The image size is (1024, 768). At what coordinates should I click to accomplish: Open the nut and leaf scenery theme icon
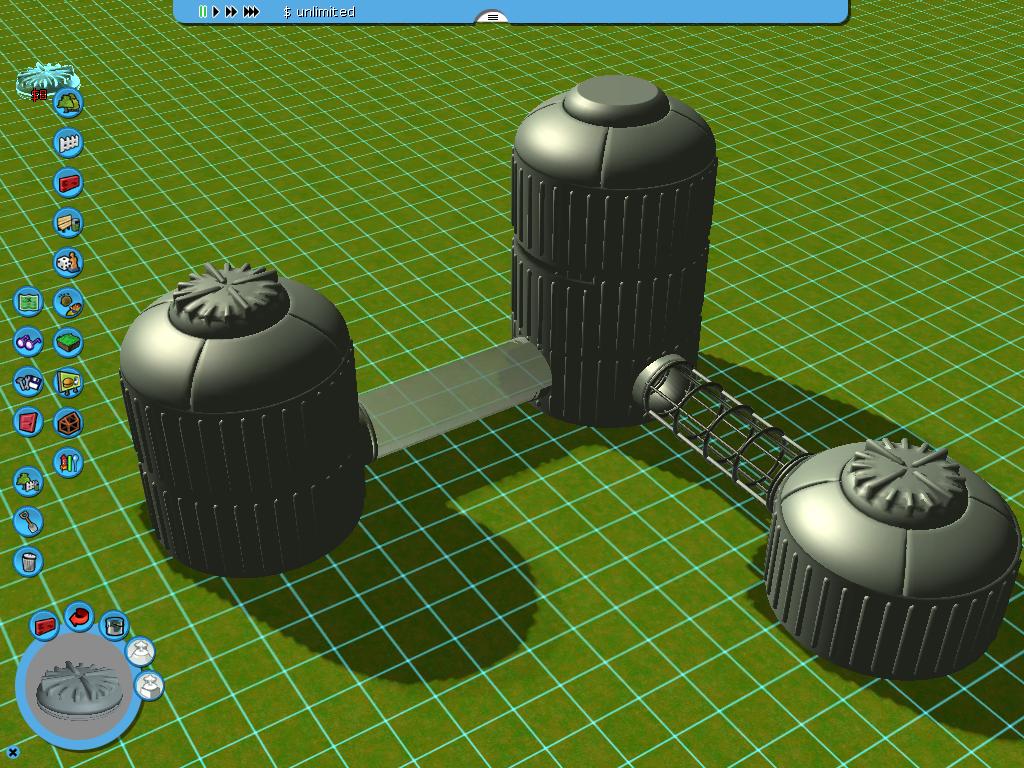68,303
